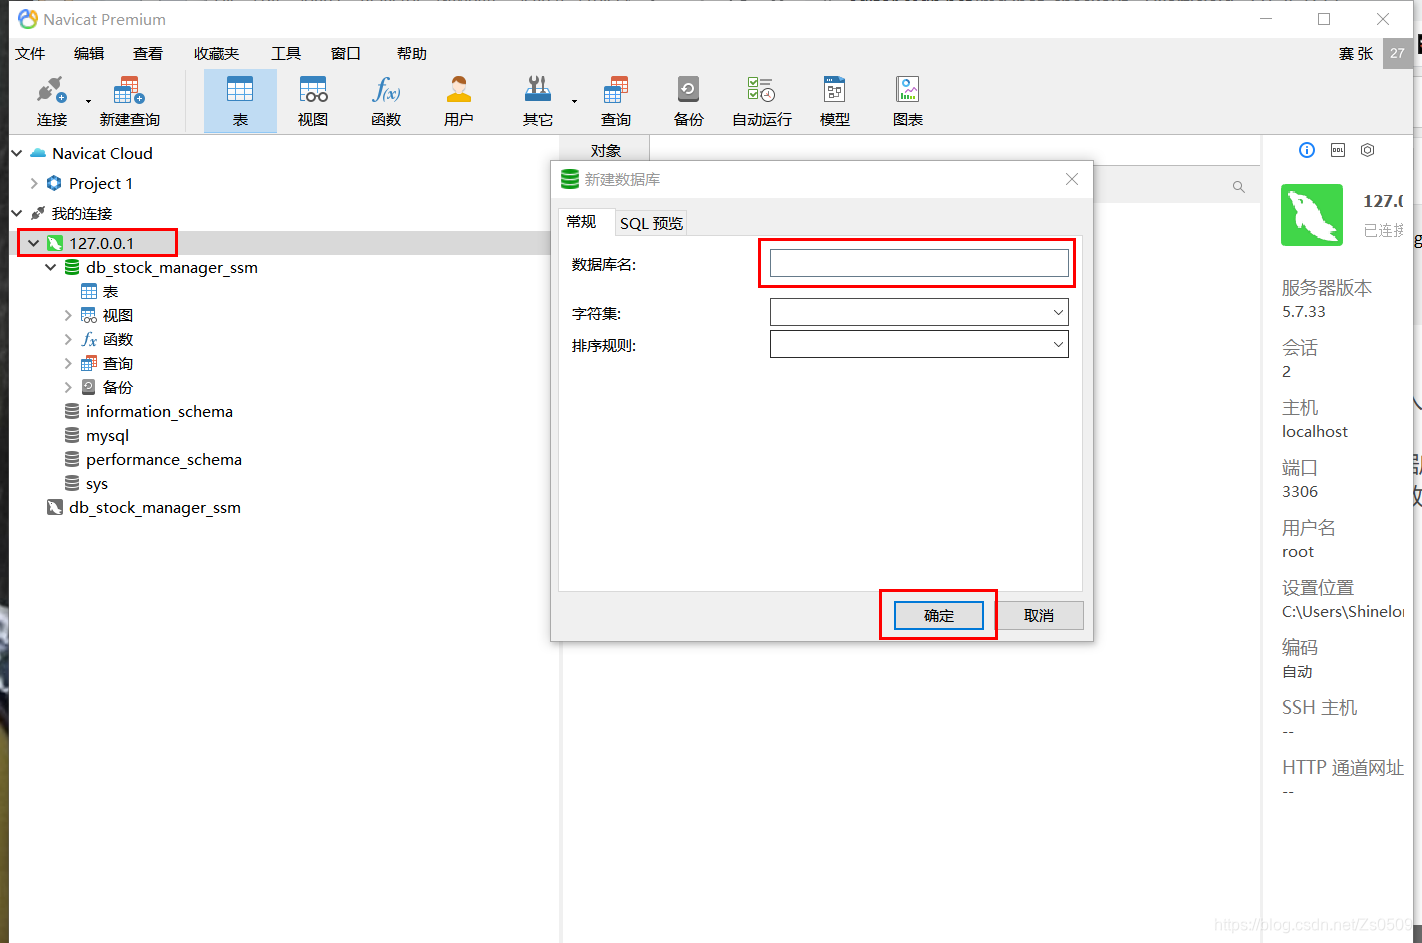
Task: Click the info icon in right panel
Action: 1307,150
